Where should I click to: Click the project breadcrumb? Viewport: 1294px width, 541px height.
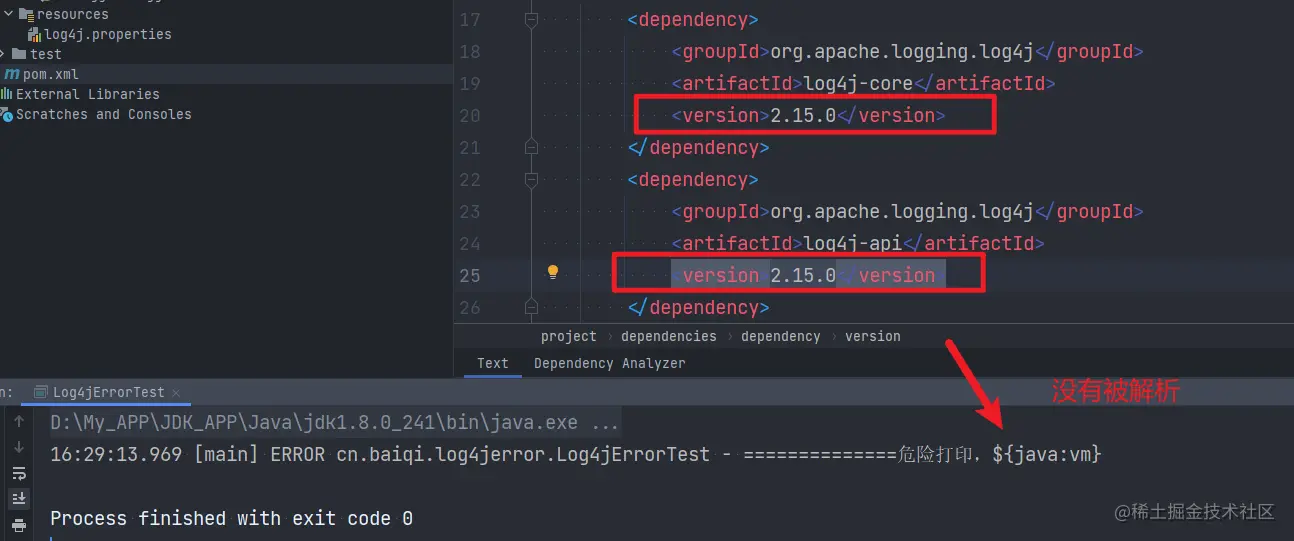click(x=569, y=336)
